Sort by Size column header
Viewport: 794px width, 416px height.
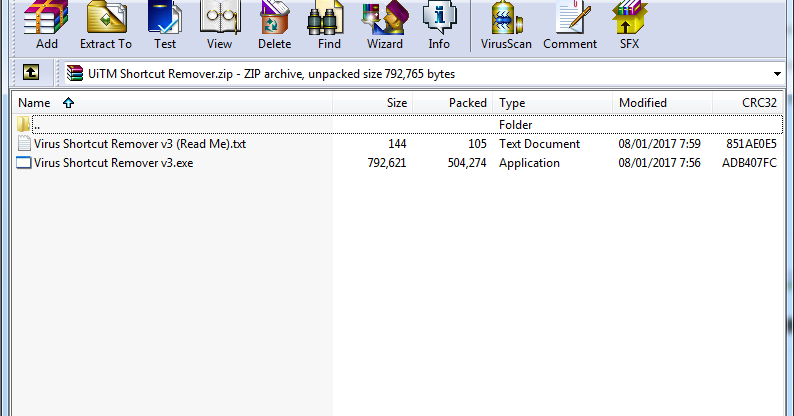(x=373, y=103)
